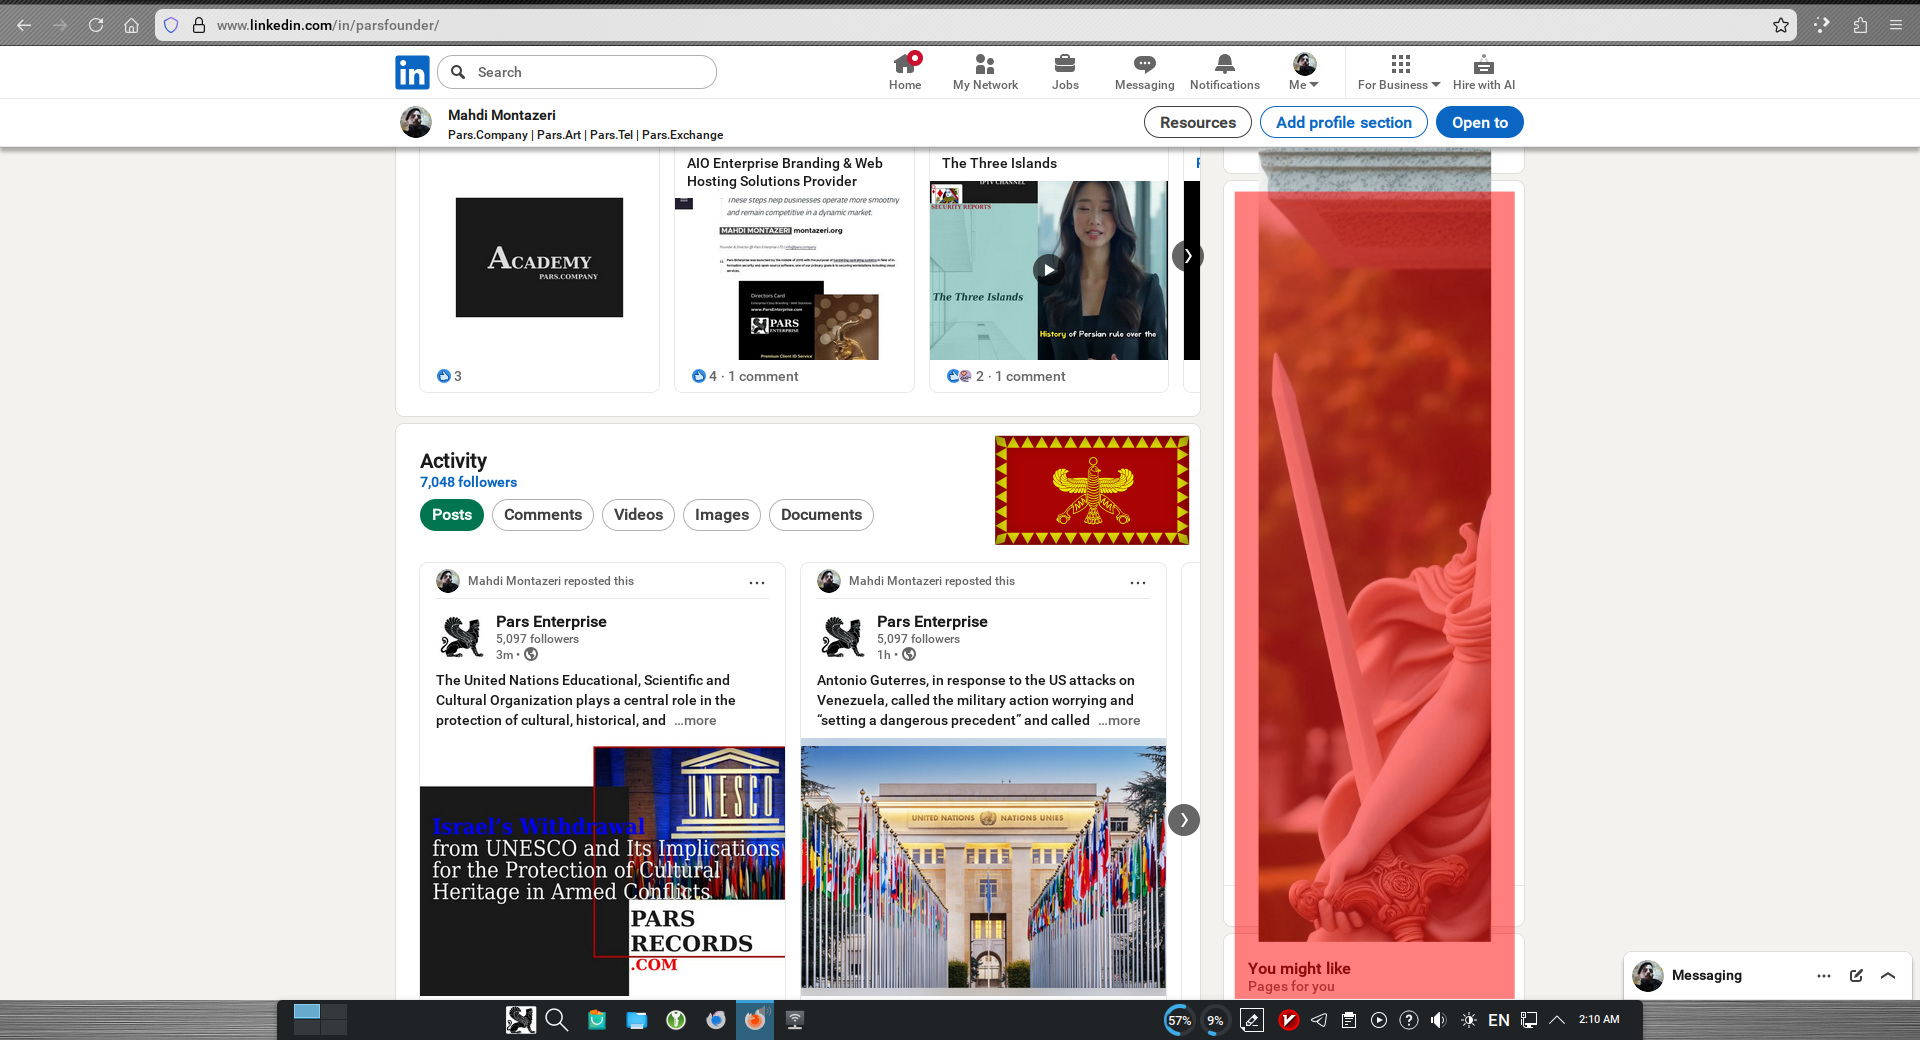Image resolution: width=1920 pixels, height=1040 pixels.
Task: Click the LinkedIn search field
Action: (x=590, y=72)
